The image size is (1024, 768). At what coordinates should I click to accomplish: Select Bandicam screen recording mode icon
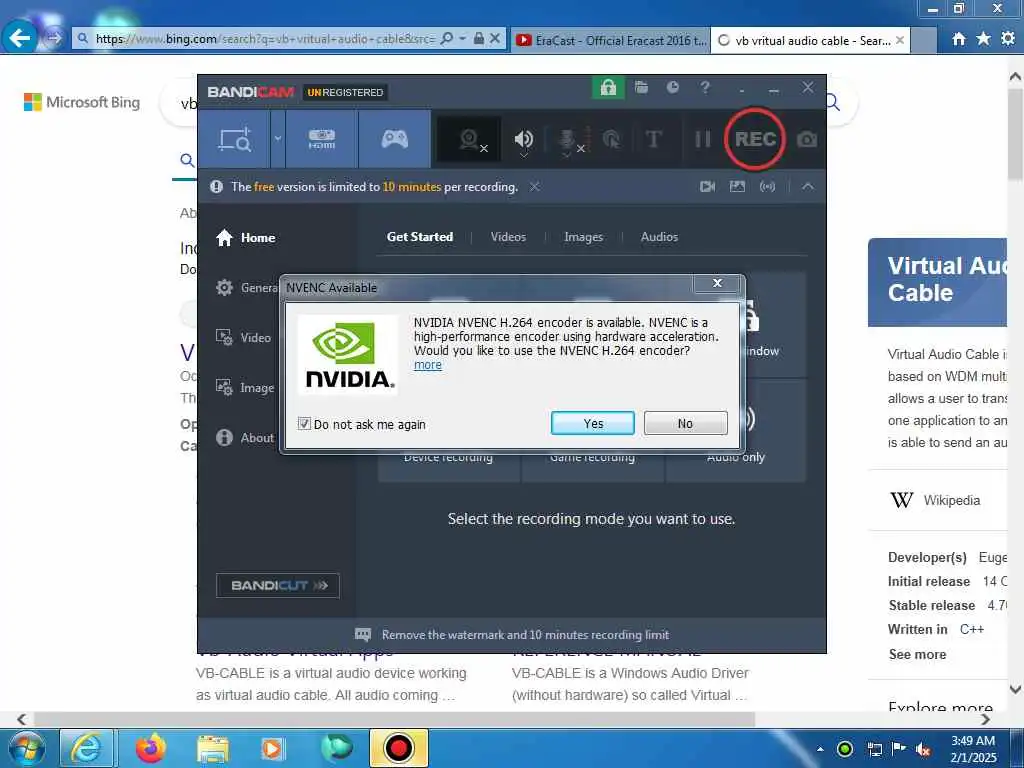(234, 139)
